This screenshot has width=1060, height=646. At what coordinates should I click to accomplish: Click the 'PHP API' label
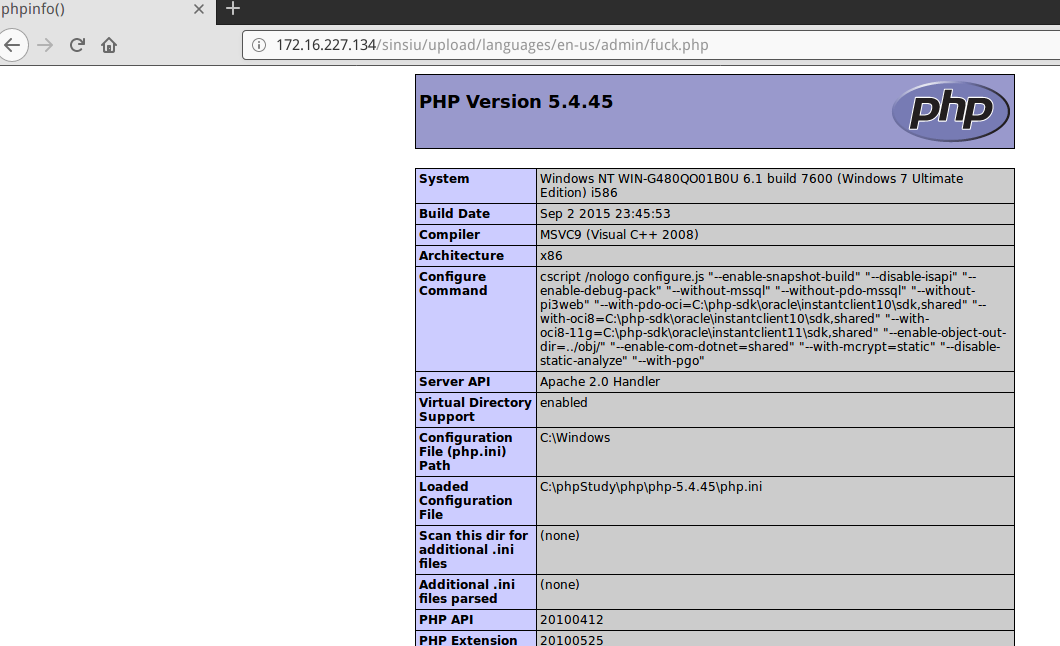point(446,620)
